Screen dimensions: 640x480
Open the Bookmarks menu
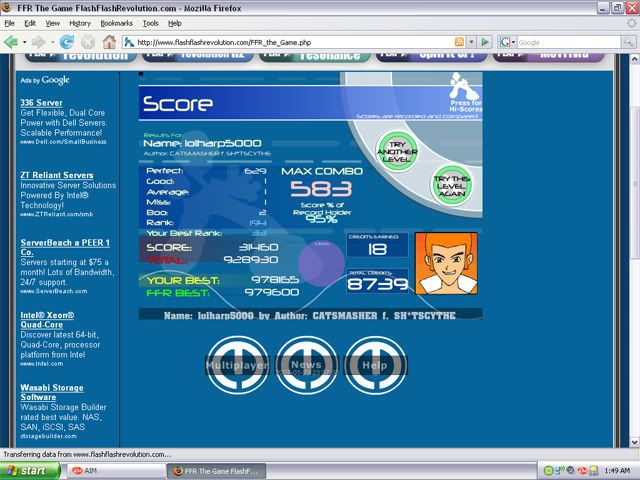[x=116, y=22]
